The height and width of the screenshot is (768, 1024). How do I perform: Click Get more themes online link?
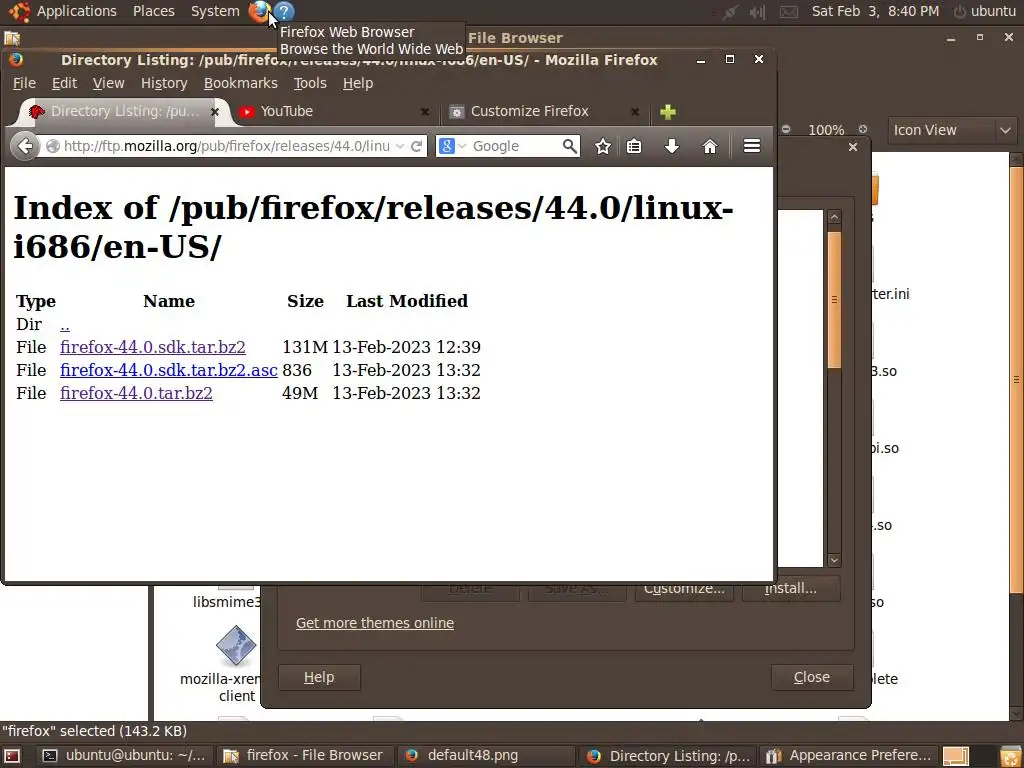[374, 623]
